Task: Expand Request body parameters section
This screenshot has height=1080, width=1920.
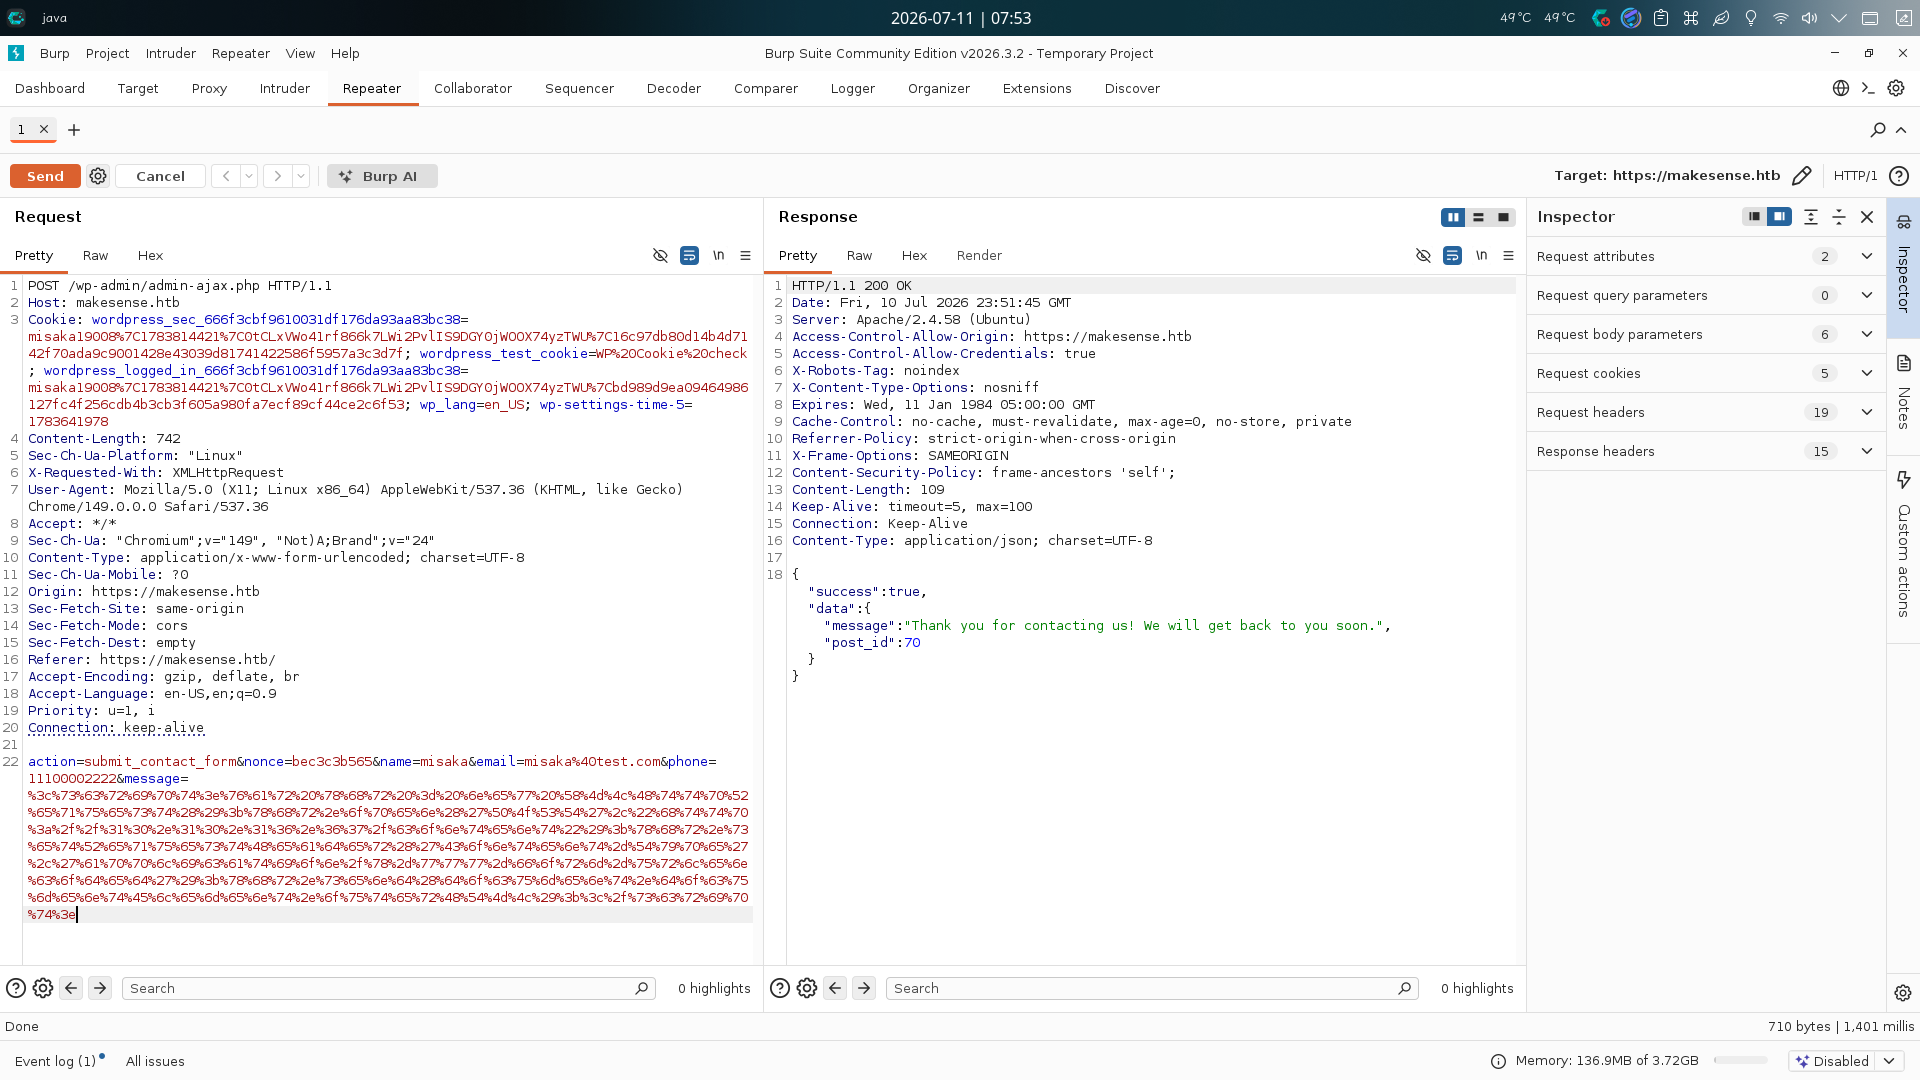Action: coord(1706,334)
